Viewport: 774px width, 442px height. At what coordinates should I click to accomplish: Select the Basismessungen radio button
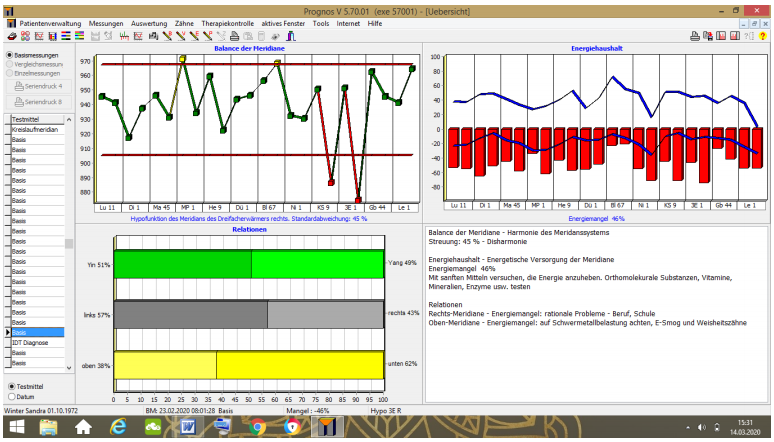[10, 55]
